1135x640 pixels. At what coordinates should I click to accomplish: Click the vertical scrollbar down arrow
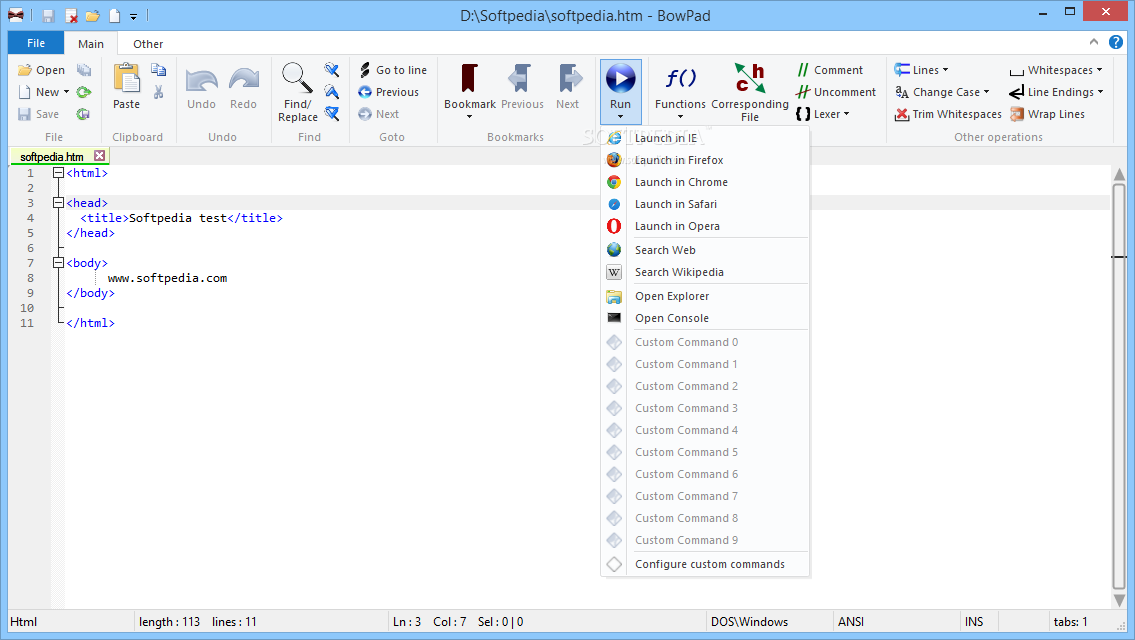(1119, 600)
